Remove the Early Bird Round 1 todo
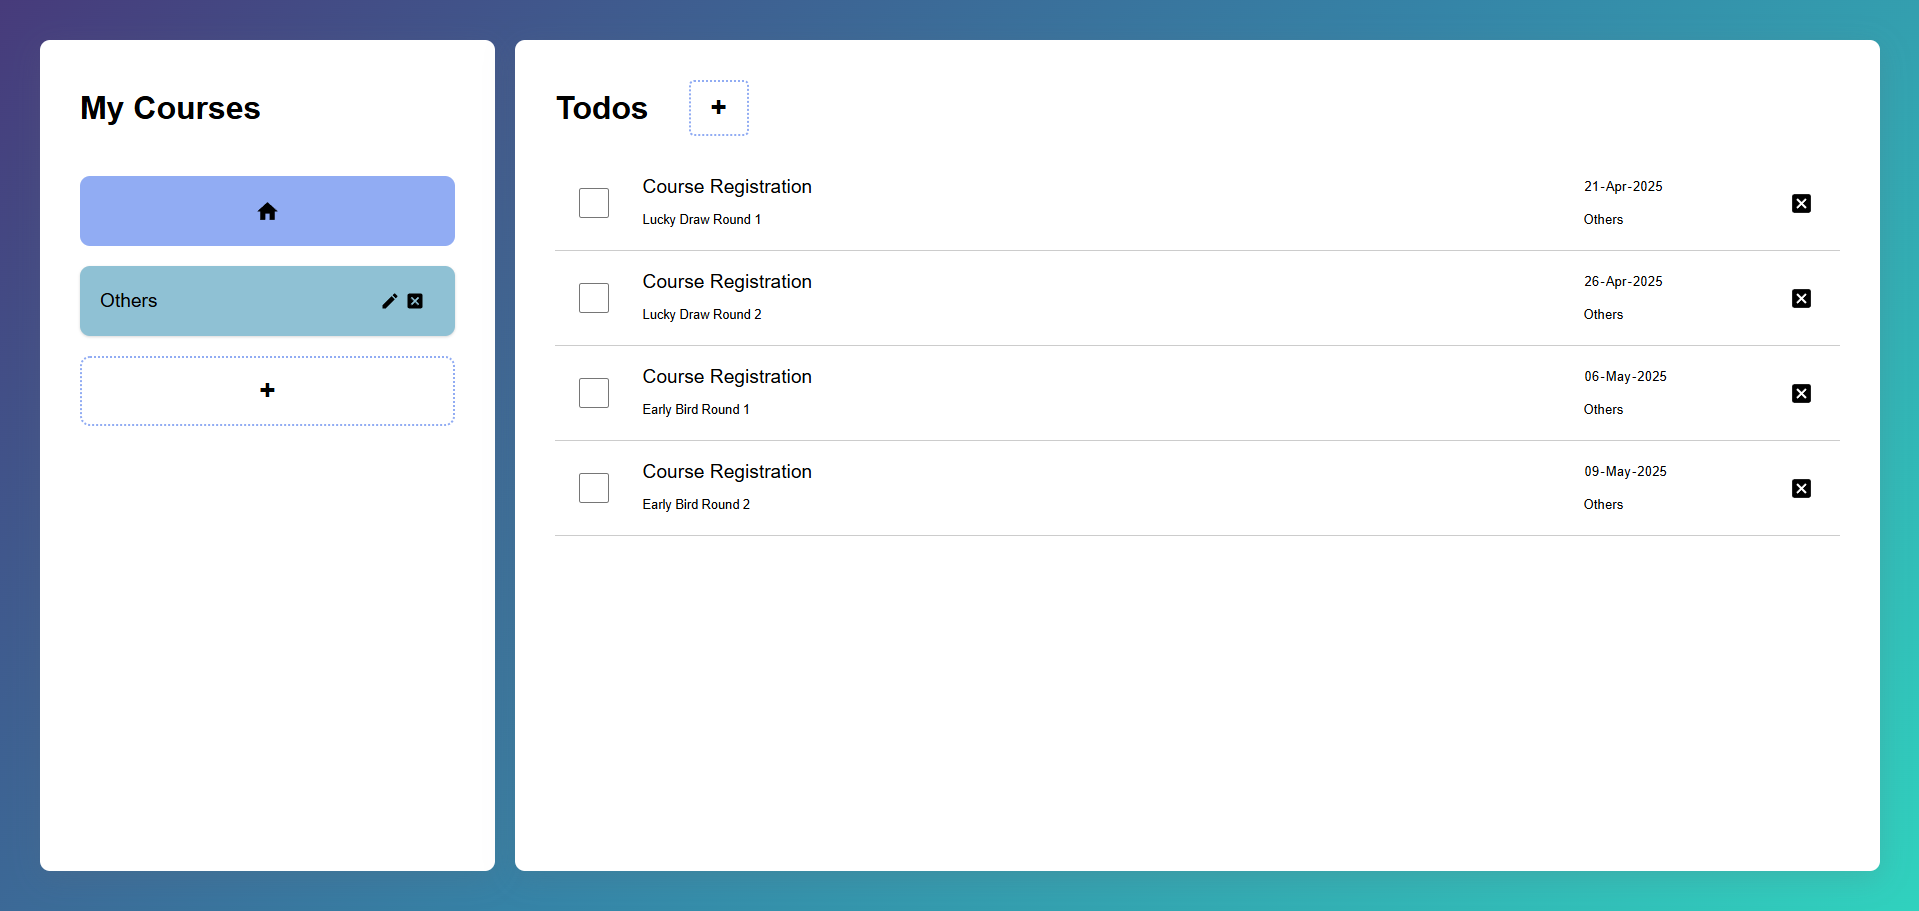Image resolution: width=1919 pixels, height=911 pixels. pos(1801,394)
